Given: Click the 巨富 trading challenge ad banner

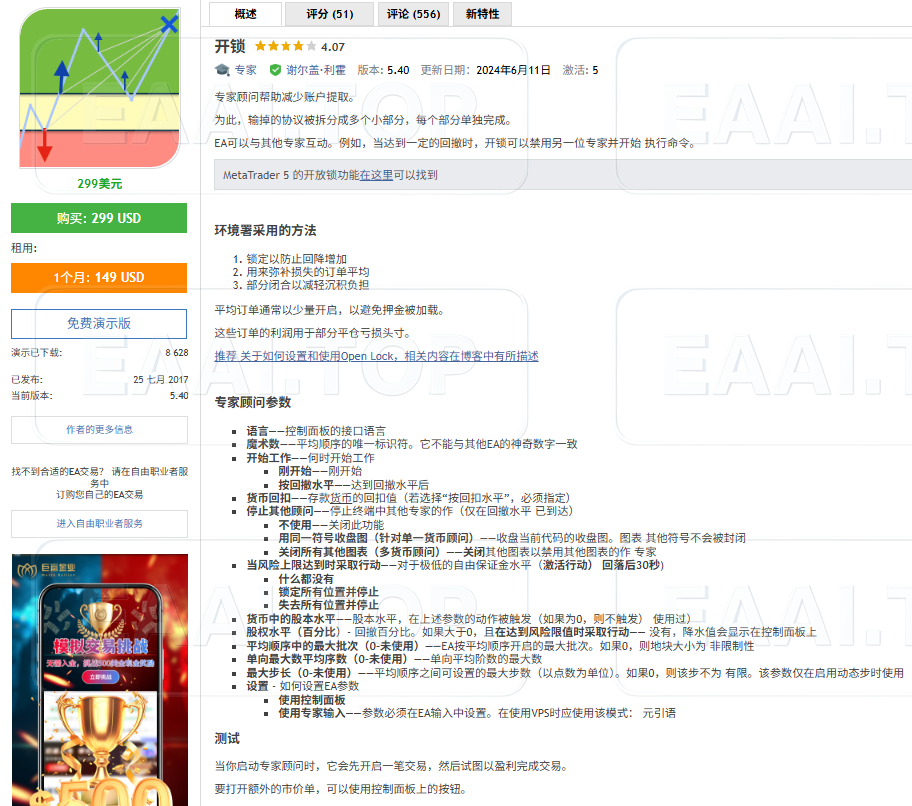Looking at the screenshot, I should click(99, 680).
